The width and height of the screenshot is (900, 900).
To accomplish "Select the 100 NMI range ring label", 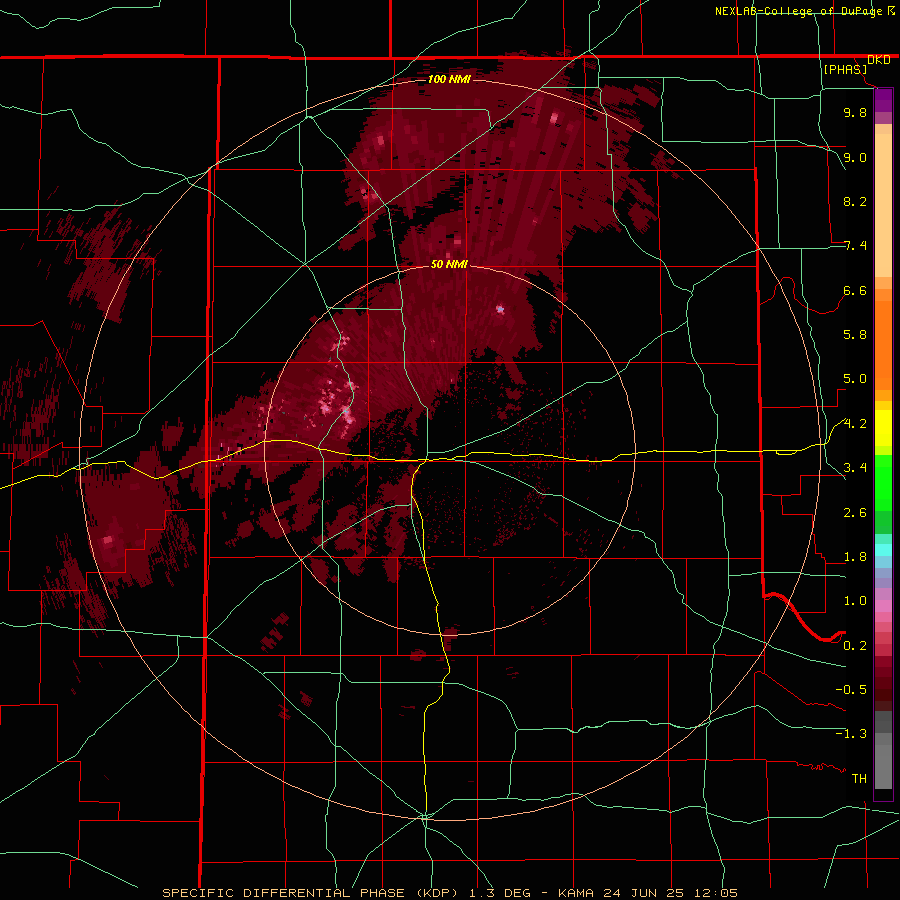I will coord(449,79).
